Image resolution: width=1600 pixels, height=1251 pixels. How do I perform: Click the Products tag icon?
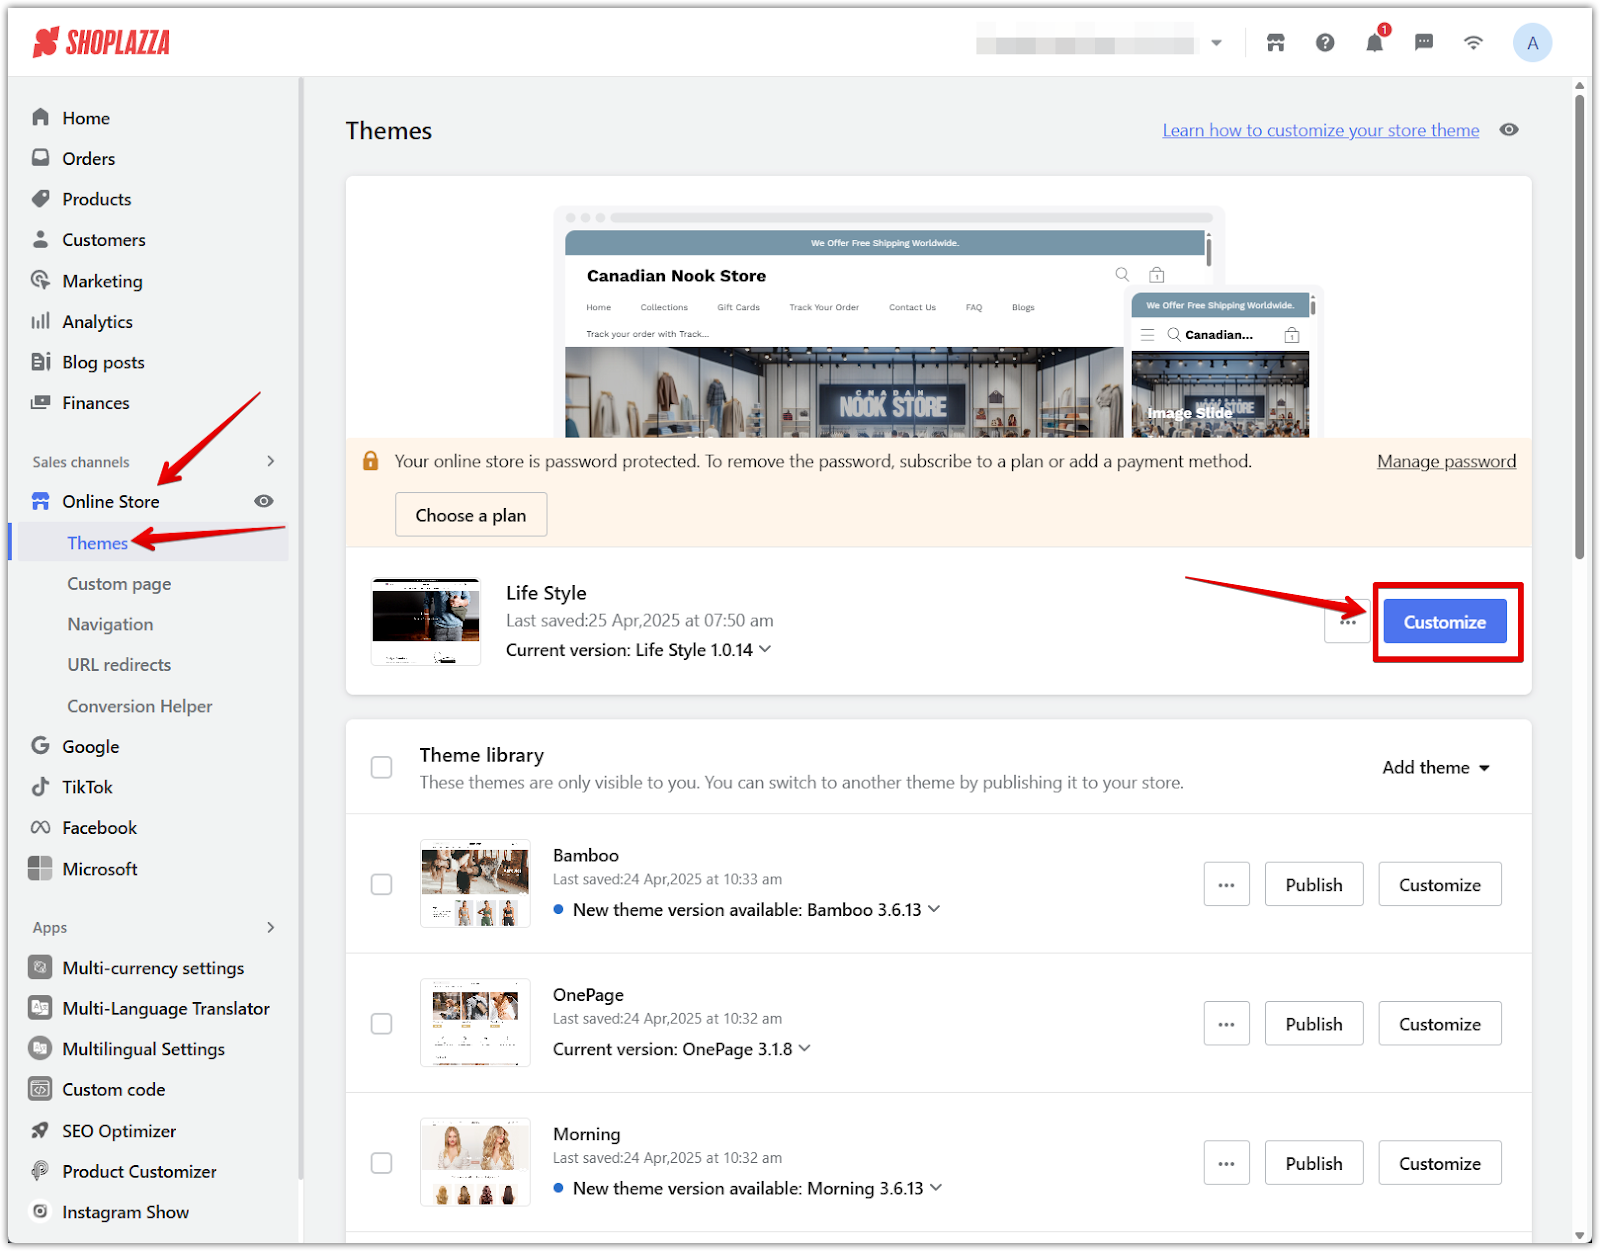40,199
